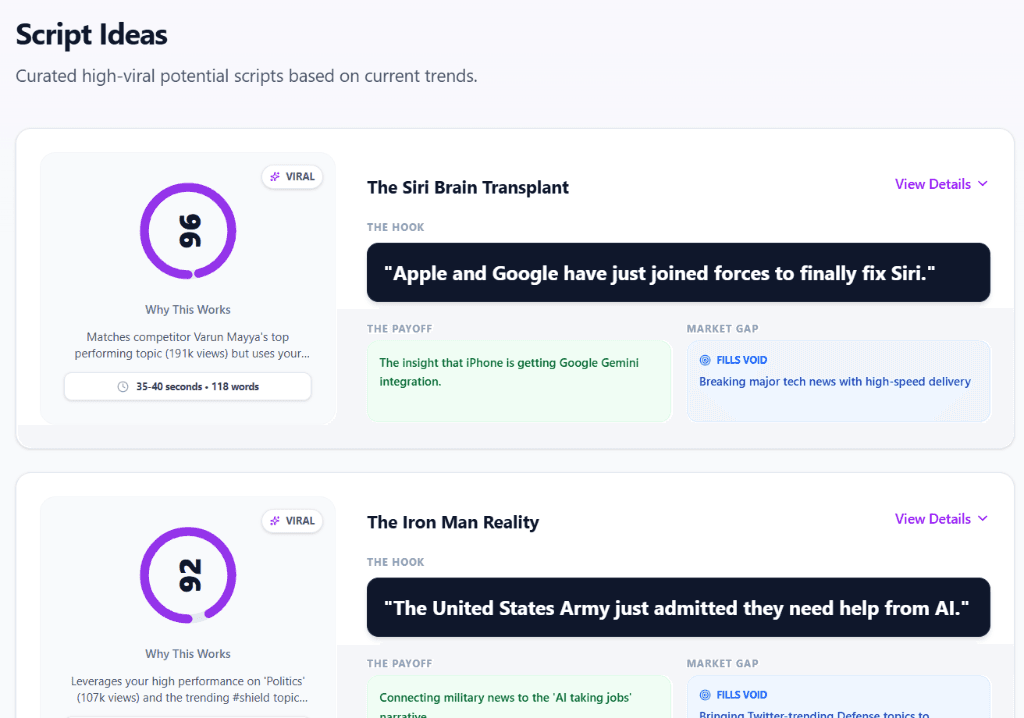This screenshot has width=1024, height=718.
Task: Click the 92 viral score ring
Action: [188, 574]
